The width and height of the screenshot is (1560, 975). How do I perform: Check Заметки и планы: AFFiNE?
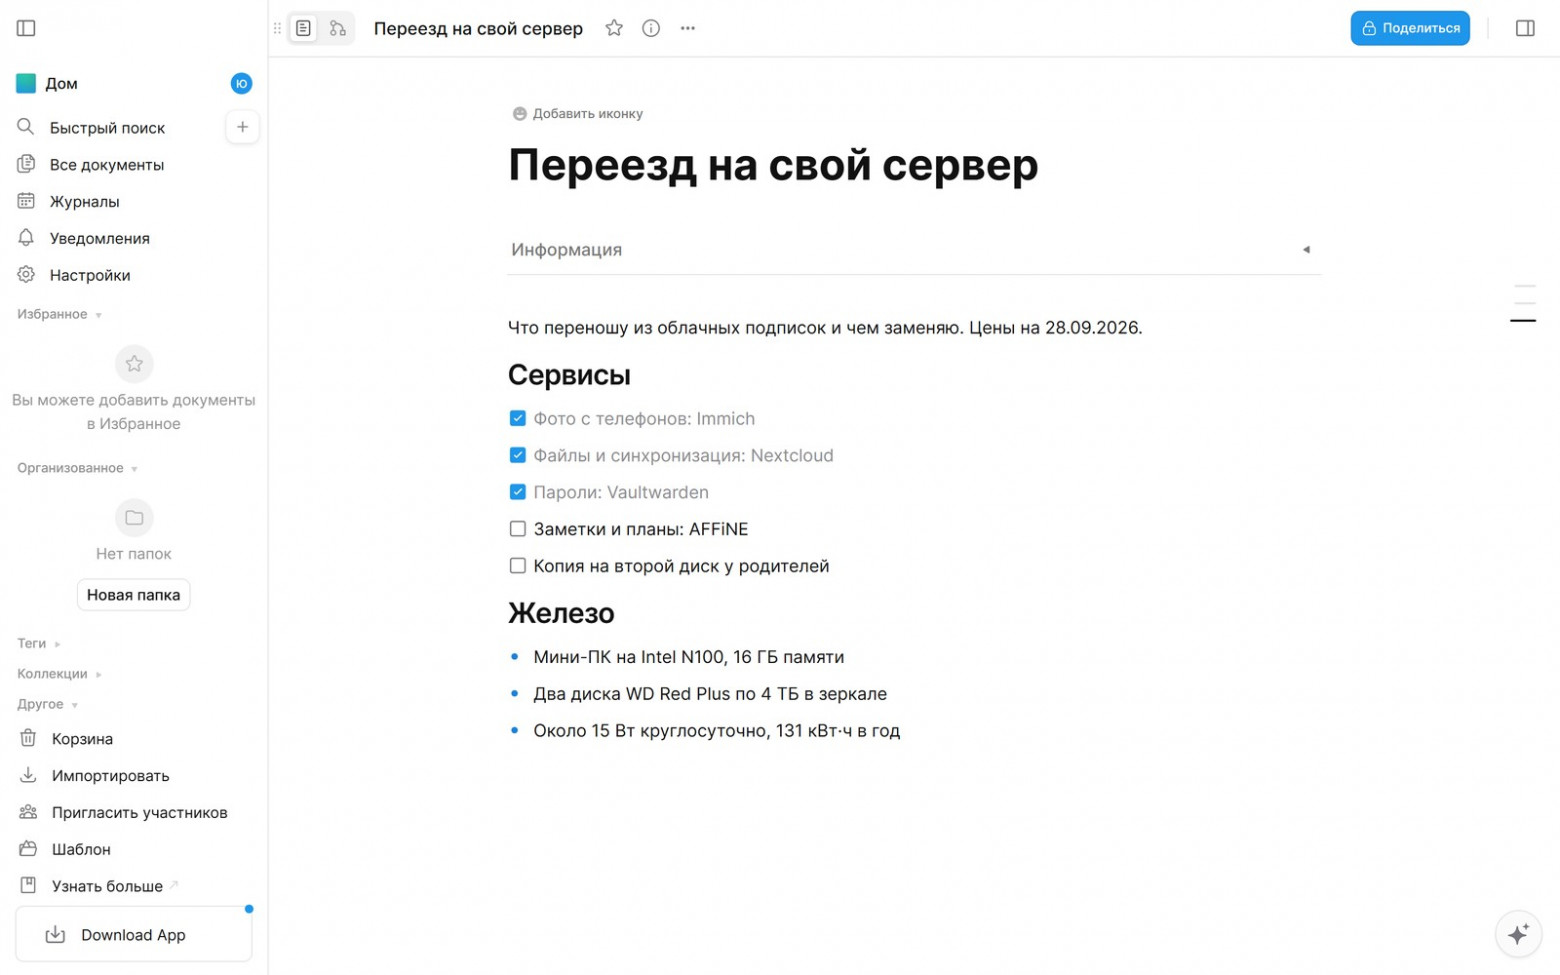coord(518,530)
